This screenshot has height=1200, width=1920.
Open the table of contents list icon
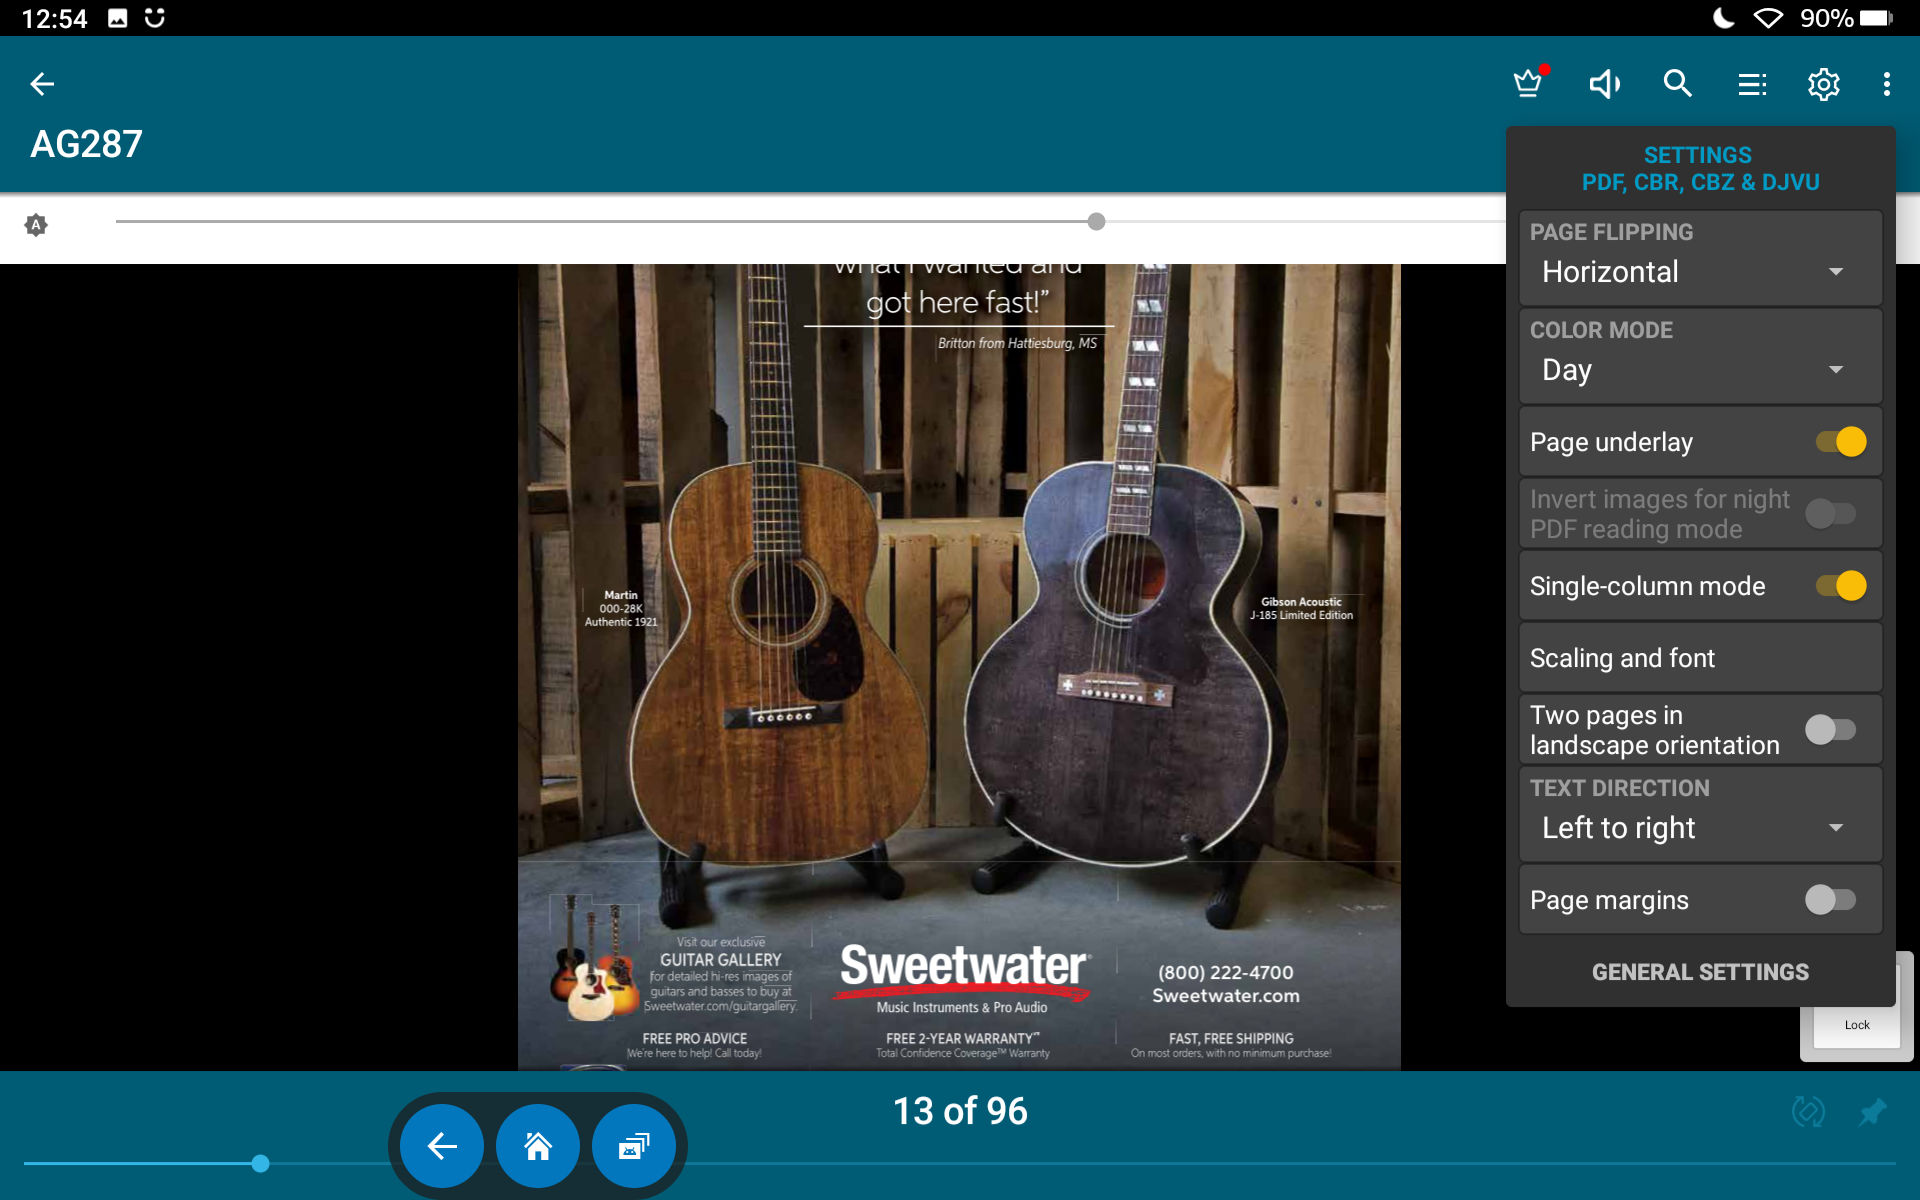pyautogui.click(x=1752, y=84)
